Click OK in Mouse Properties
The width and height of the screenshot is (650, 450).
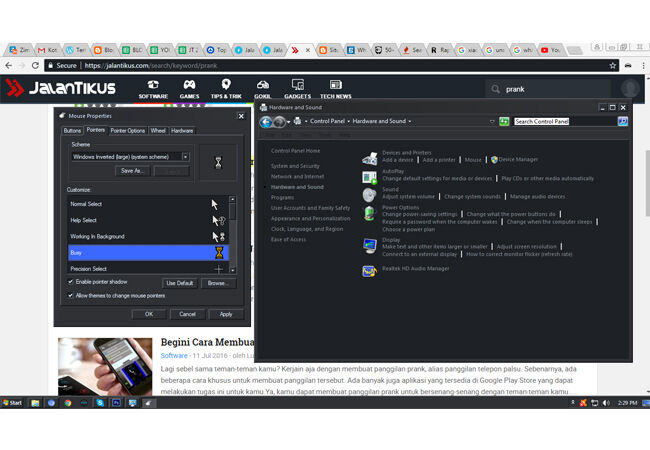click(149, 314)
